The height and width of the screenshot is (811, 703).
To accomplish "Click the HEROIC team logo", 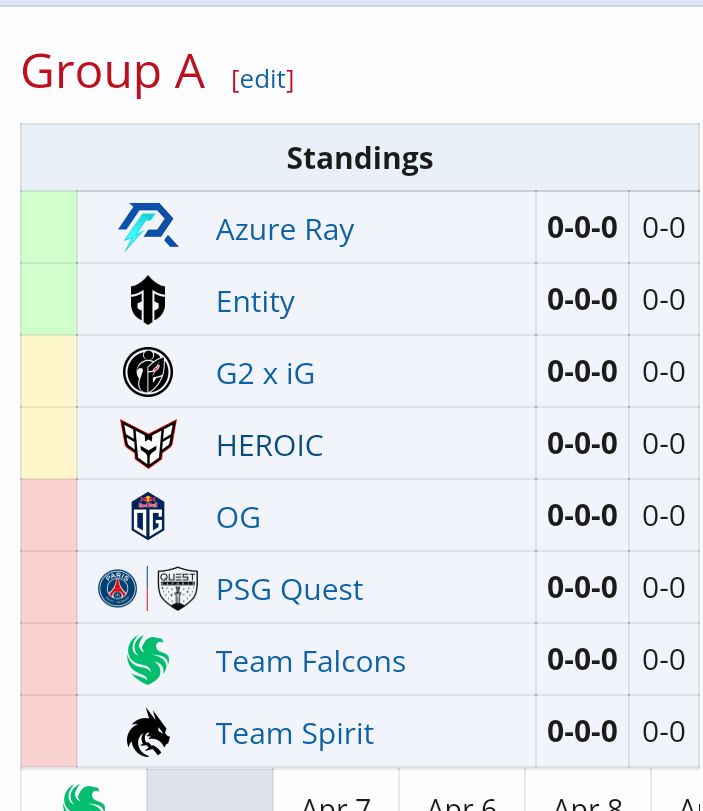I will pyautogui.click(x=148, y=444).
